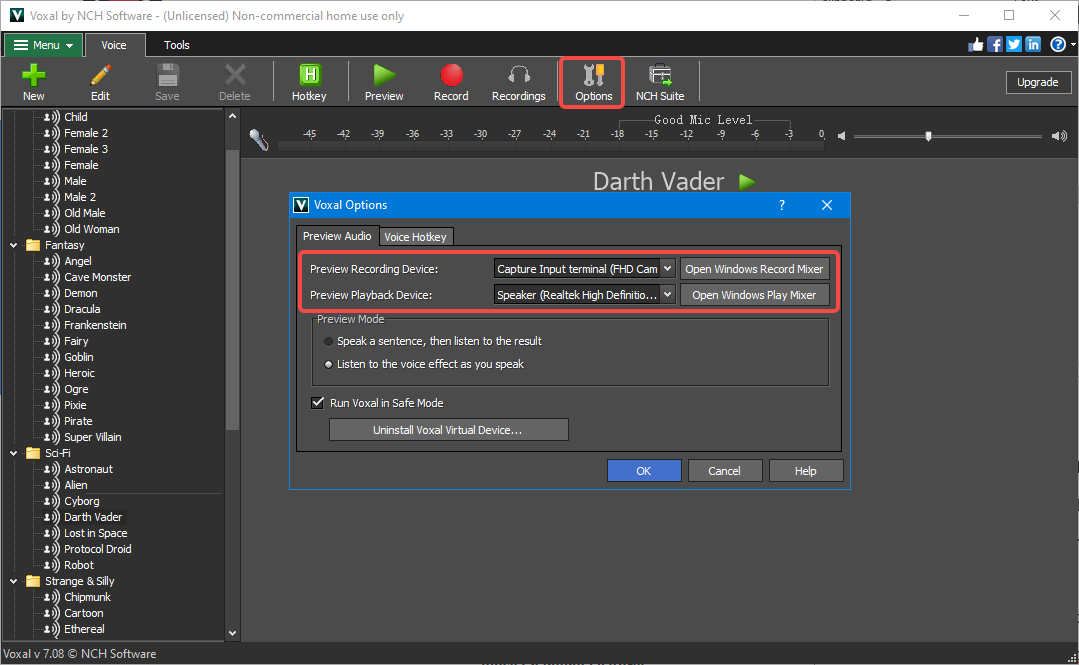Click the volume slider handle

(928, 136)
